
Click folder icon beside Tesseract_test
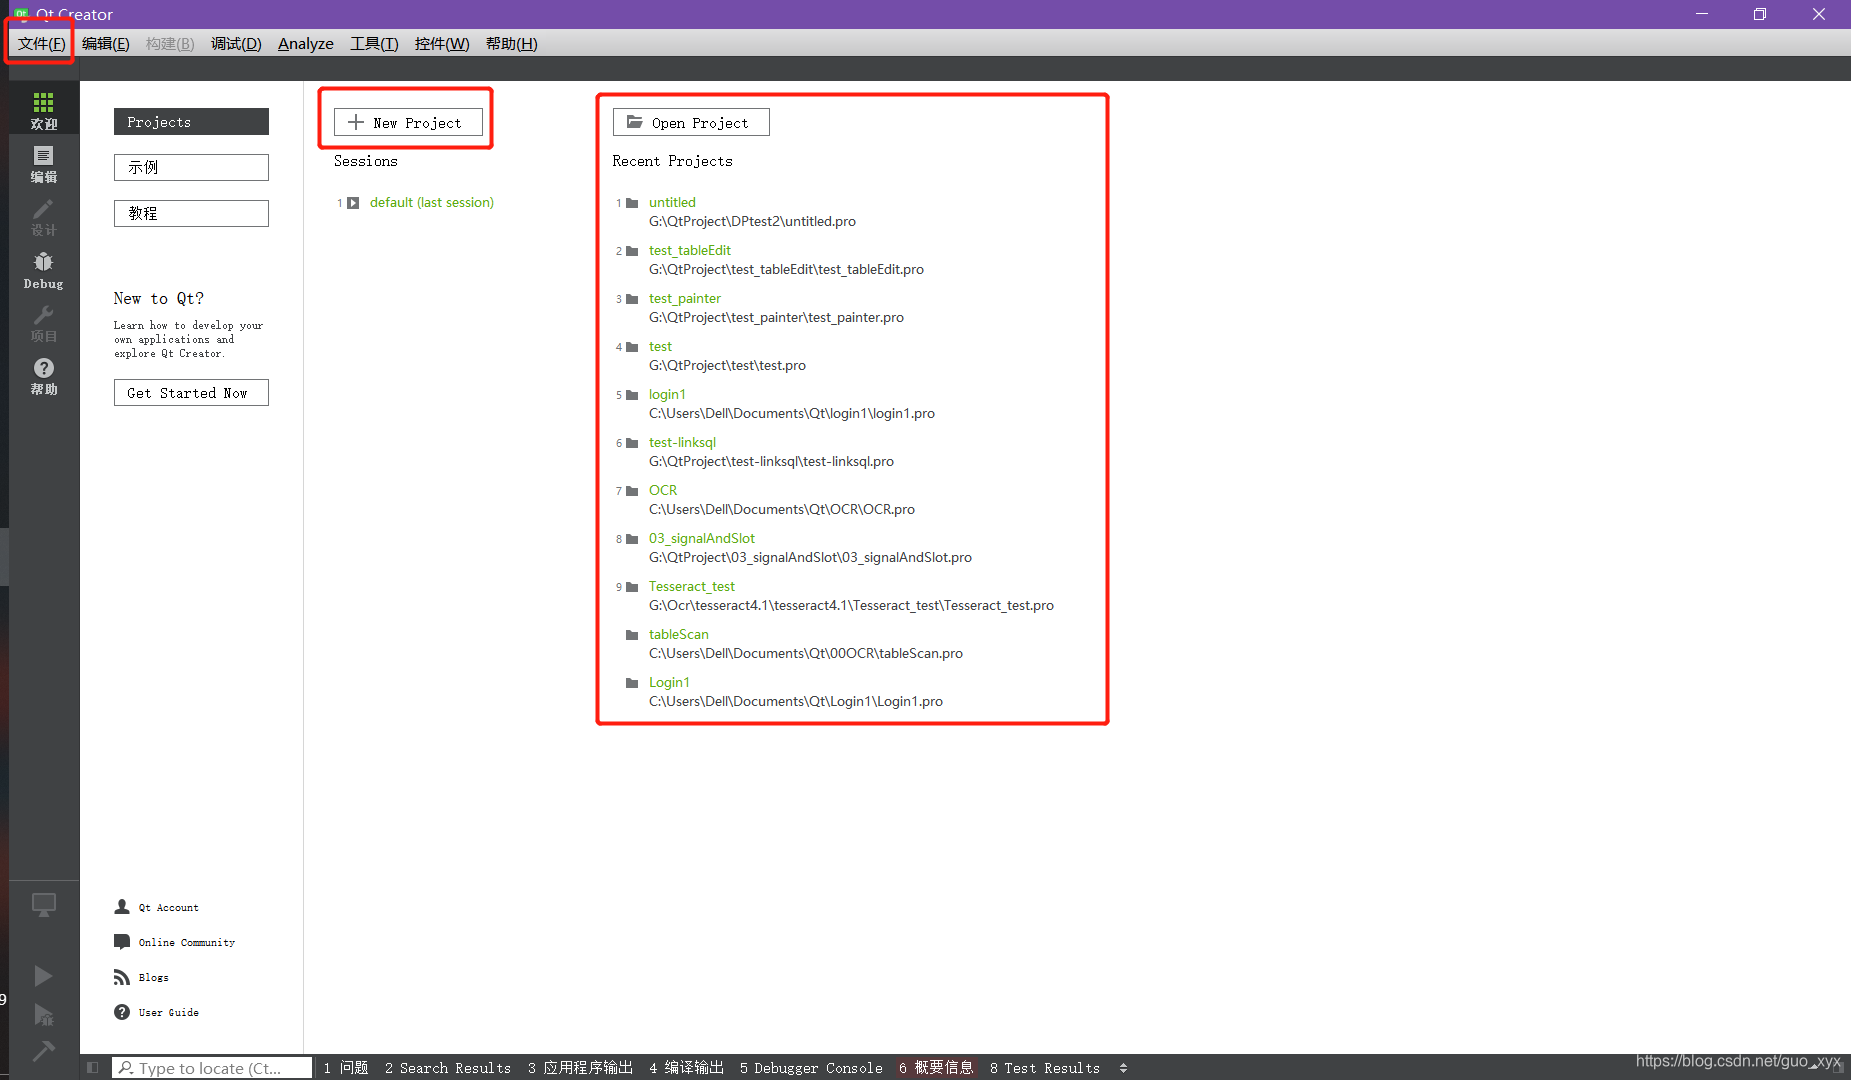coord(632,587)
